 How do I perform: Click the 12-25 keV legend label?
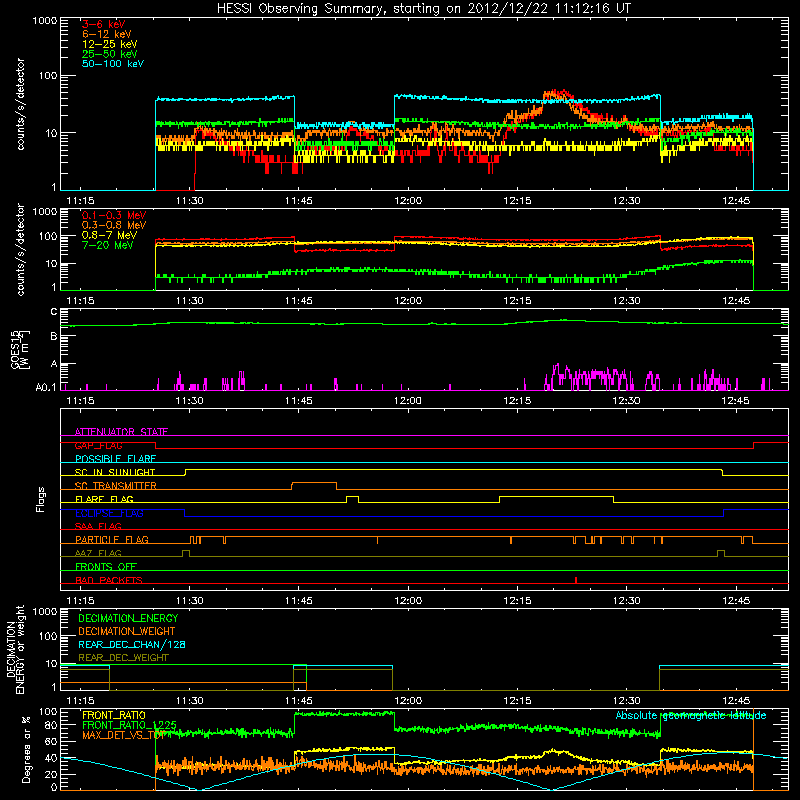pyautogui.click(x=110, y=44)
